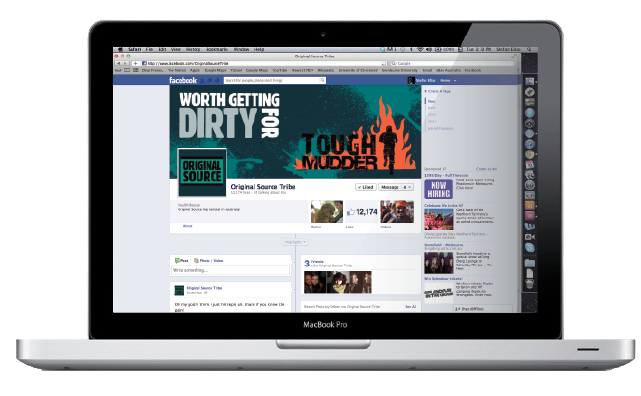Viewport: 641px width, 396px height.
Task: Click the Create a Page link
Action: tap(438, 91)
